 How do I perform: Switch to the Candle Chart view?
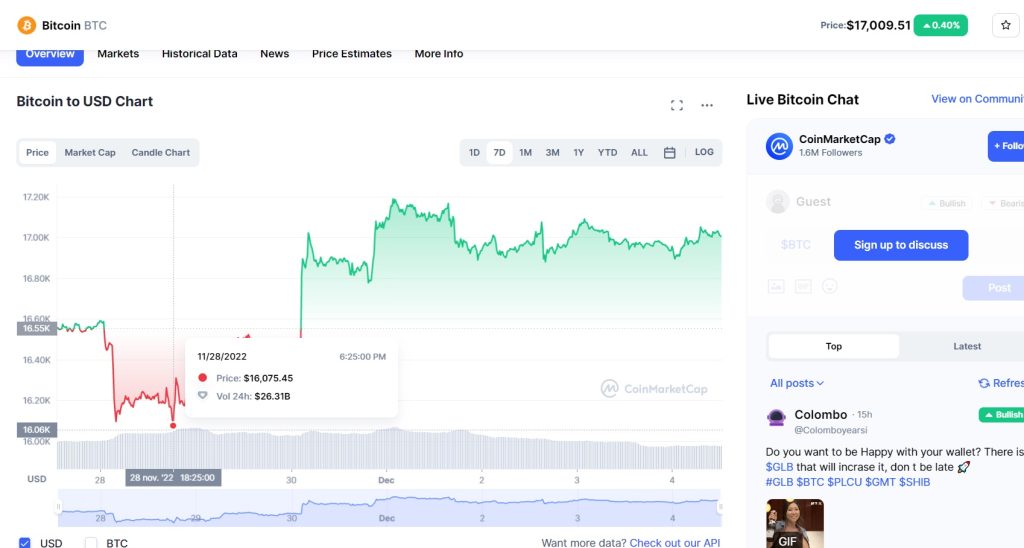tap(161, 153)
